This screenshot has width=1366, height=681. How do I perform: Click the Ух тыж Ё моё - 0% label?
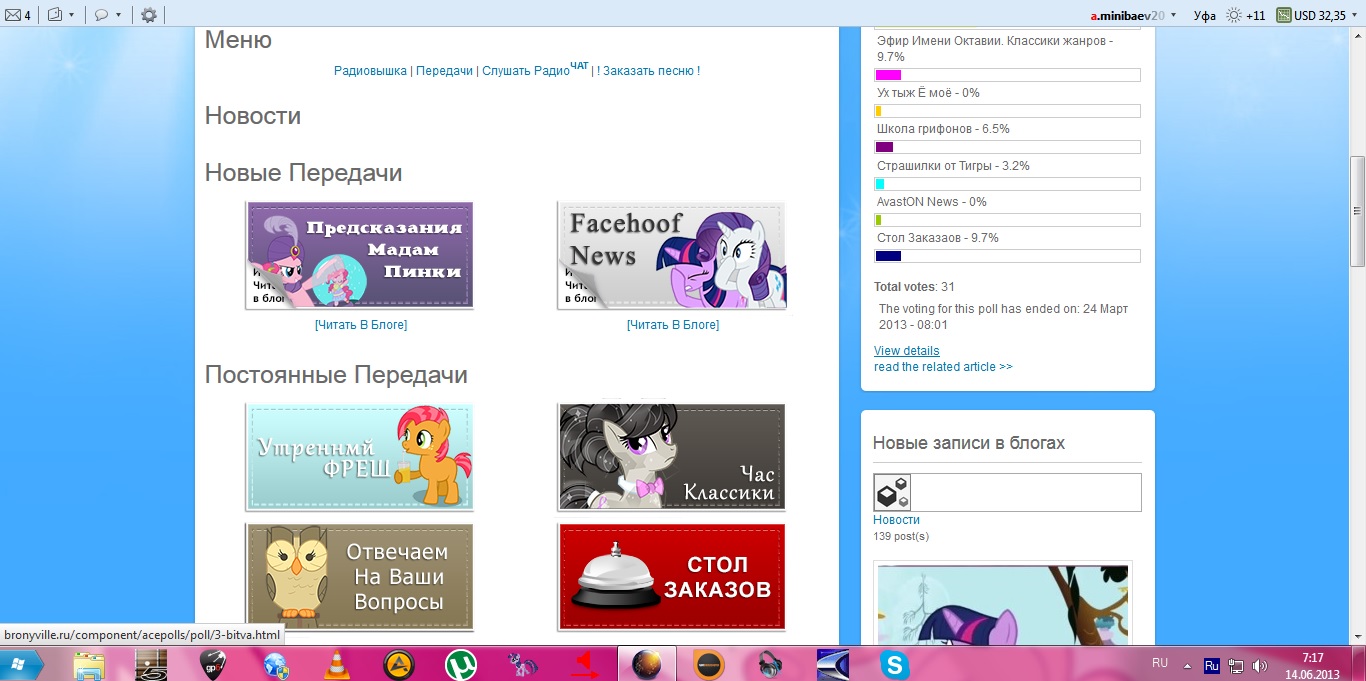[928, 93]
